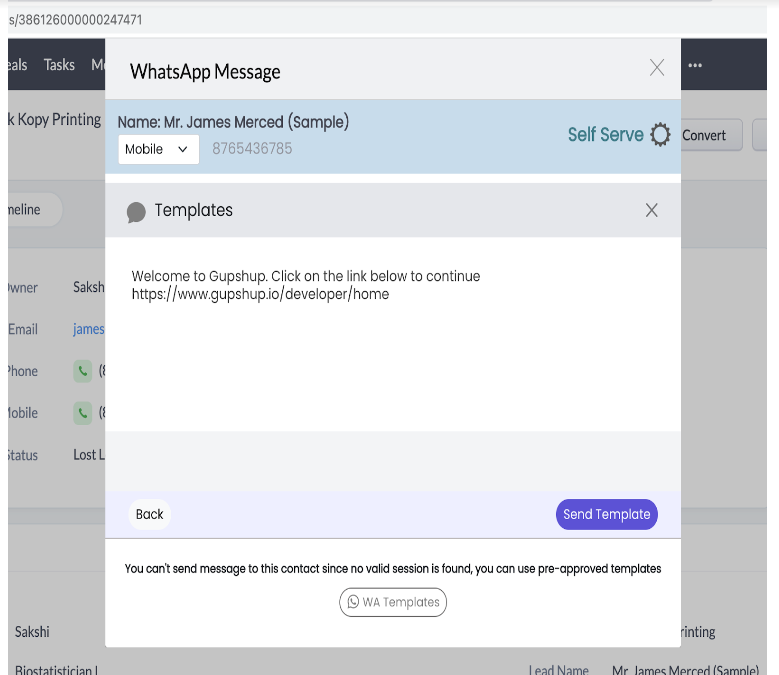779x675 pixels.
Task: Select the Timeline tab in background page
Action: click(x=35, y=210)
